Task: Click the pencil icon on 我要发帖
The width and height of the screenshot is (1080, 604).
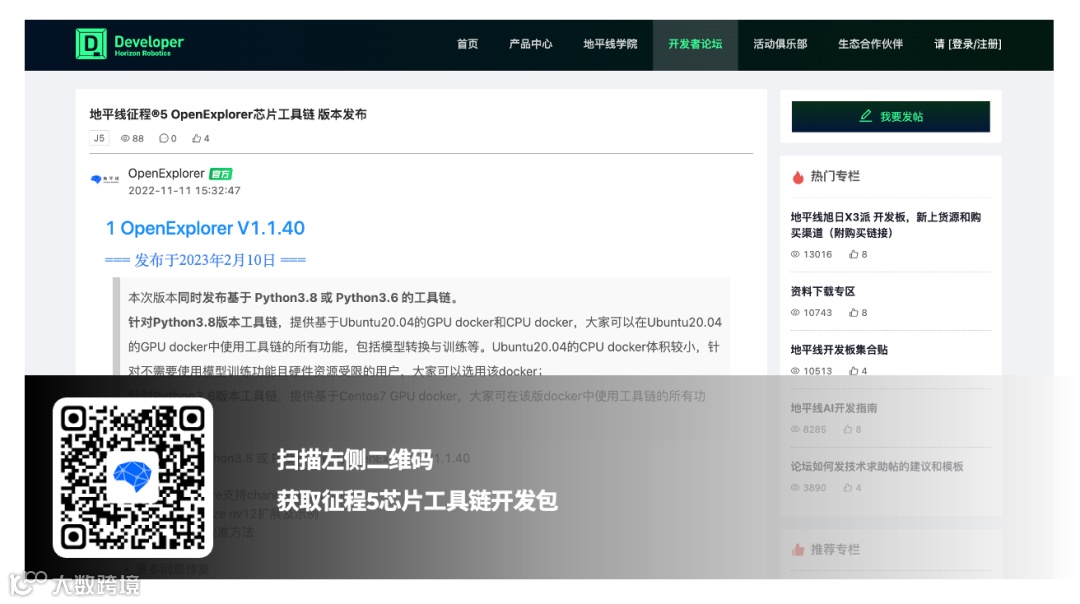Action: 866,116
